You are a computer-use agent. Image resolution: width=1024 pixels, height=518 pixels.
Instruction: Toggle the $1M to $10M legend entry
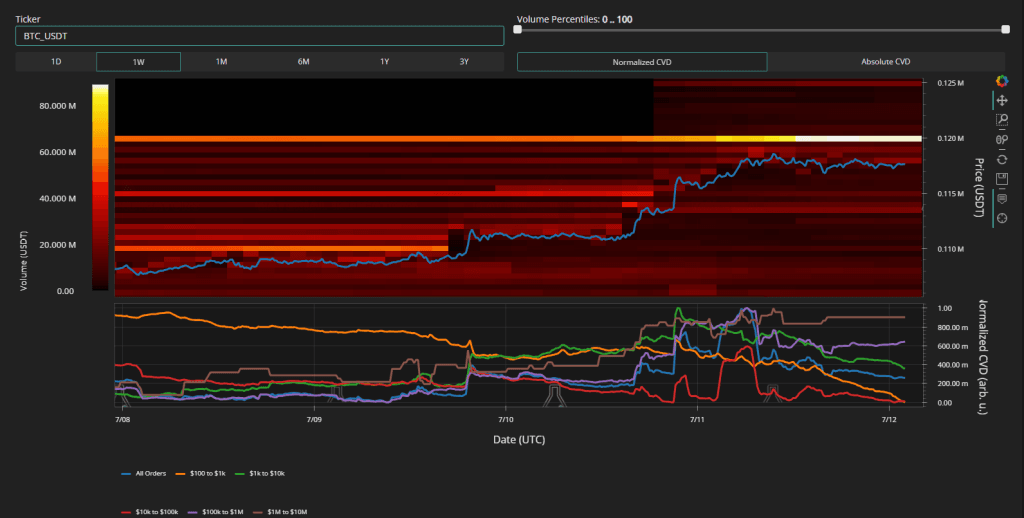pos(279,511)
